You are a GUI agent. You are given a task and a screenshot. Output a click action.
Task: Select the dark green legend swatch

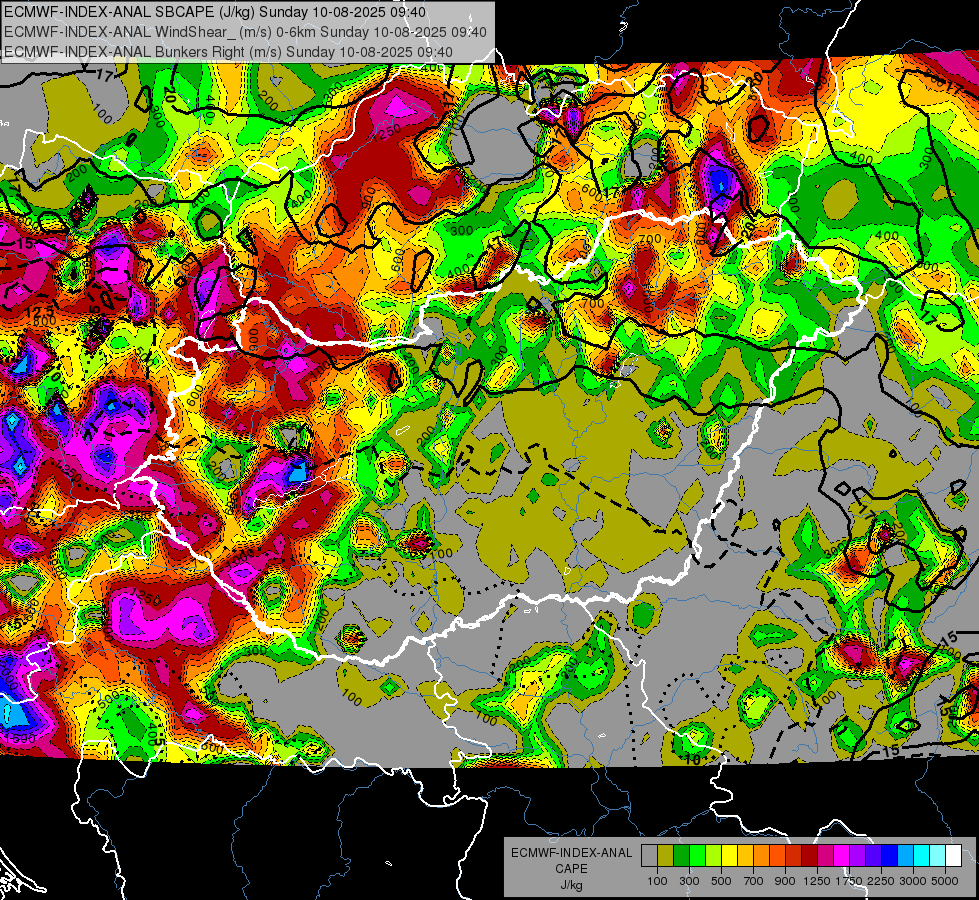coord(681,856)
